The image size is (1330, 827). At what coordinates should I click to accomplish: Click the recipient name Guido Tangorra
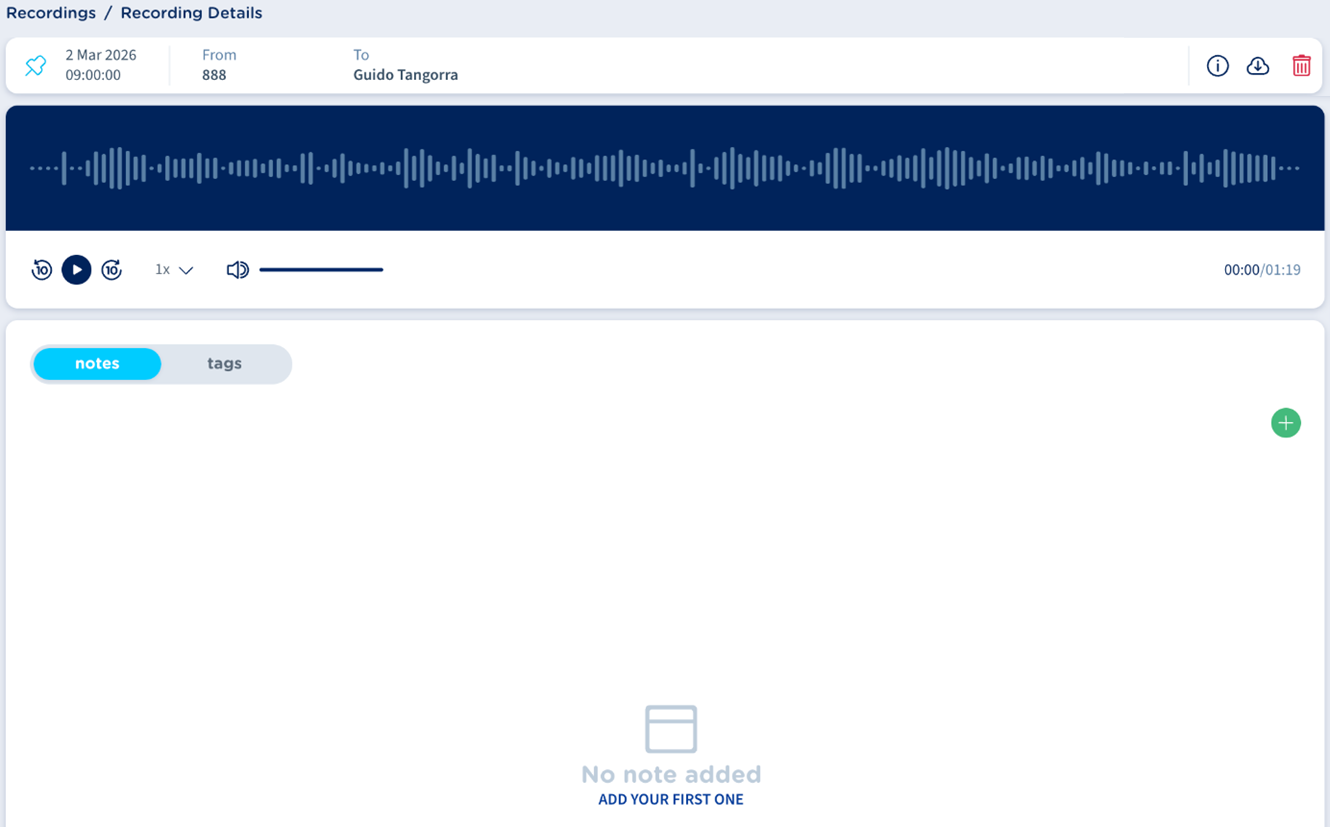(x=405, y=75)
